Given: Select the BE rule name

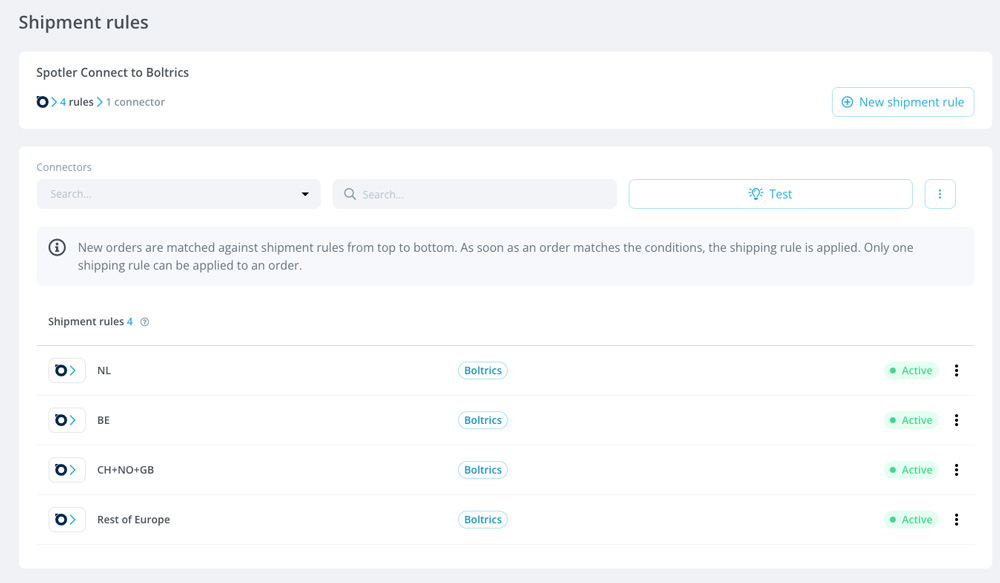Looking at the screenshot, I should click(x=103, y=420).
